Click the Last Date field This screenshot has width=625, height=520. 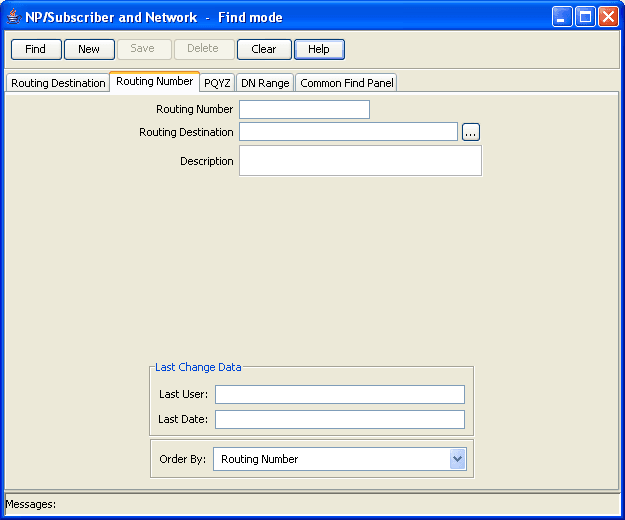coord(340,420)
